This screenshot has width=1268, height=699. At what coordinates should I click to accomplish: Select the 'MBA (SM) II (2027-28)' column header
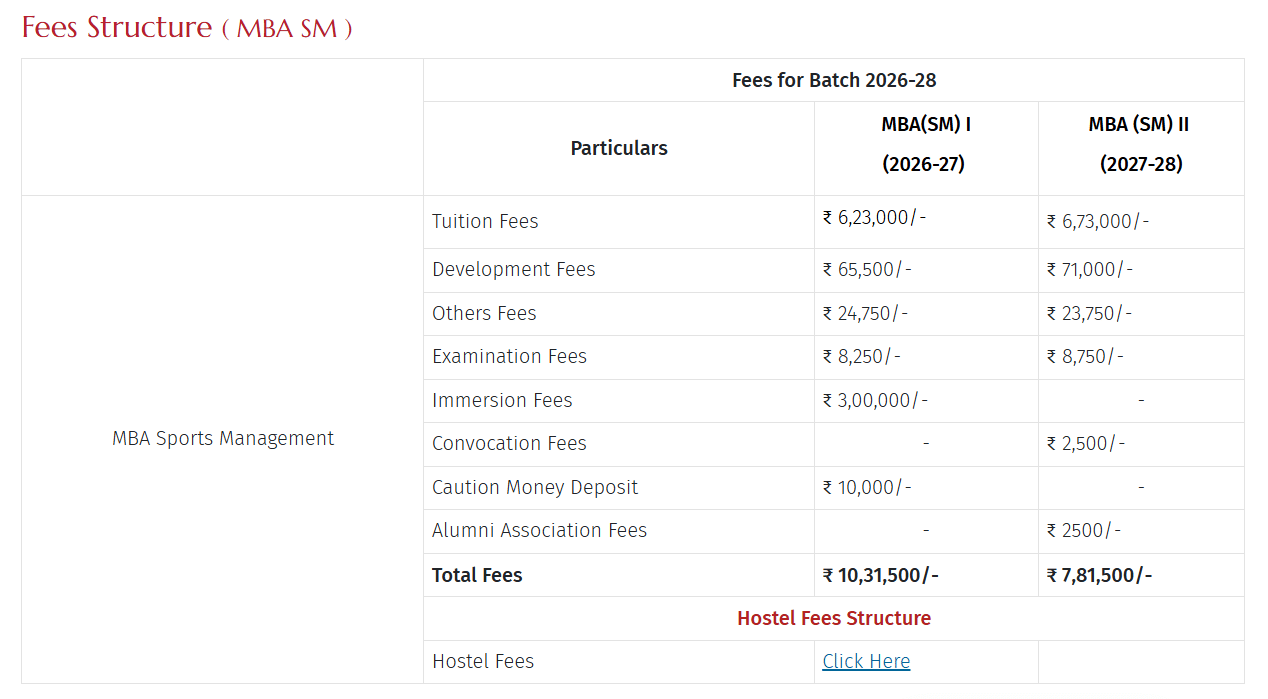tap(1140, 145)
